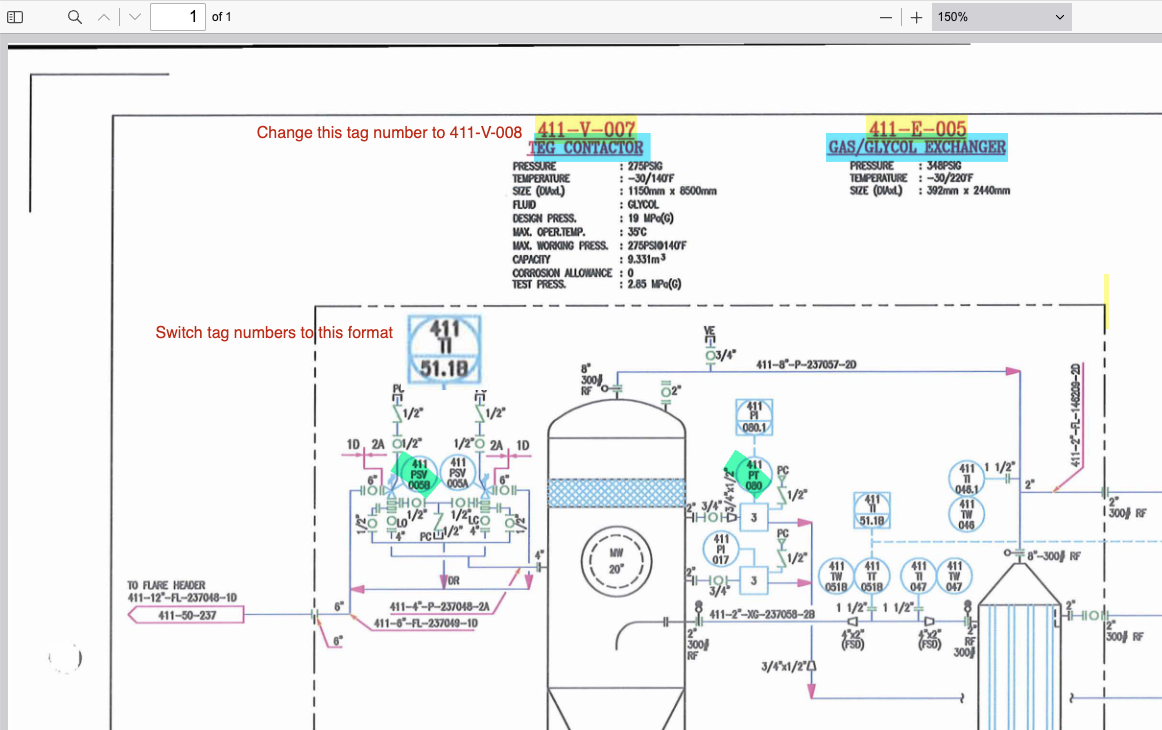Click the MW 20" manway circle

[x=616, y=560]
